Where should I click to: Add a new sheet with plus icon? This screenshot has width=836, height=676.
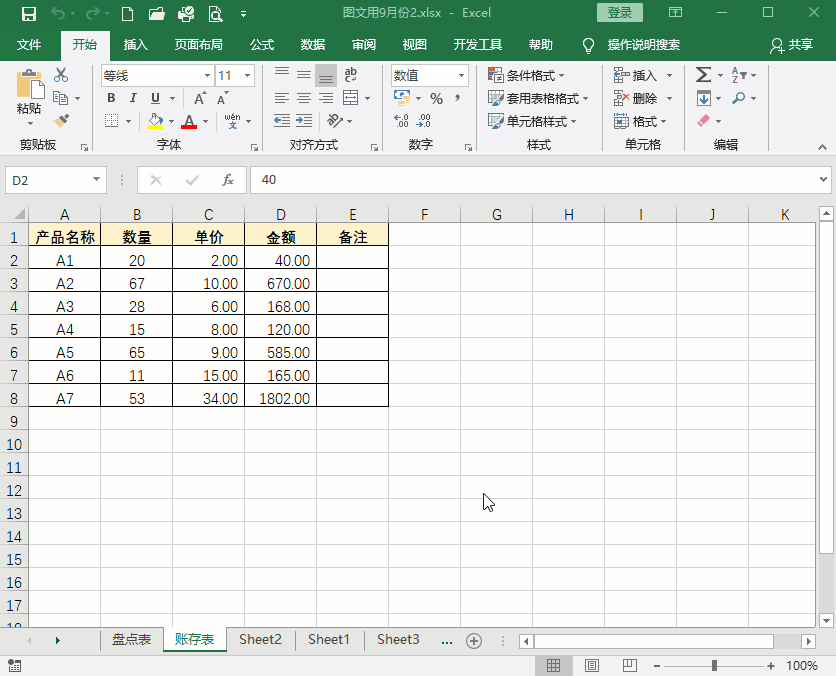(473, 640)
